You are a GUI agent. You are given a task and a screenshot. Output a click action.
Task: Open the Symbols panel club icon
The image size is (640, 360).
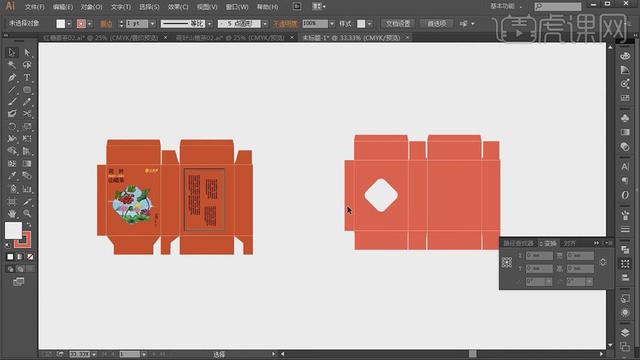tap(625, 118)
